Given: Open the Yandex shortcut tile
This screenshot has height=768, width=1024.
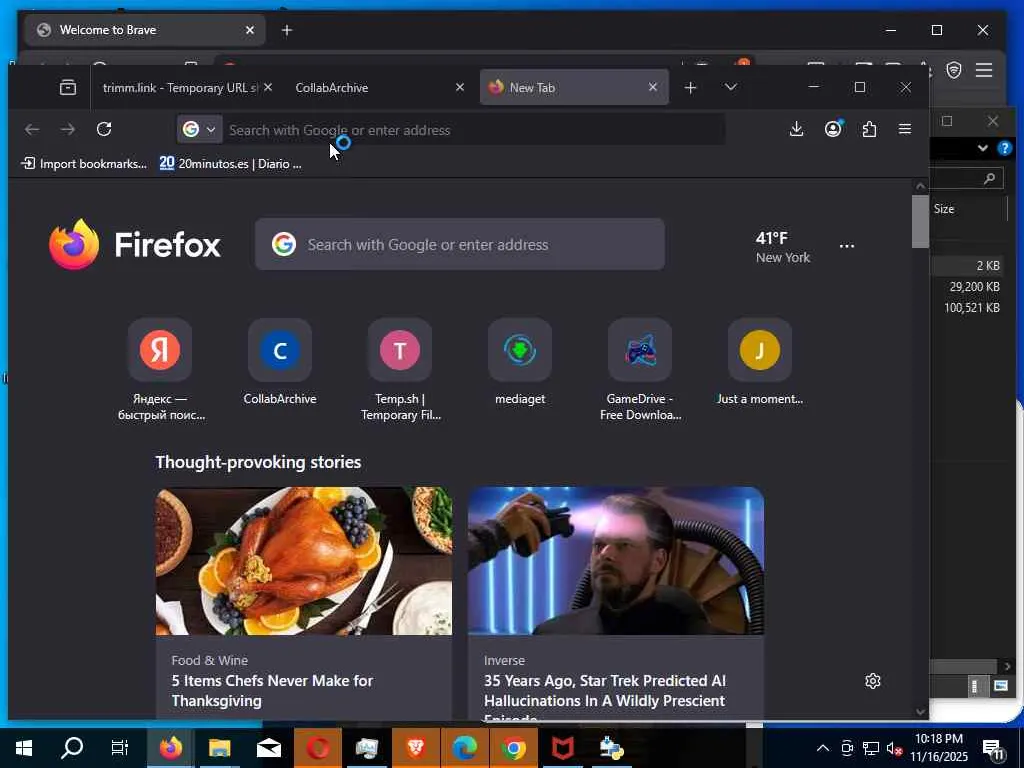Looking at the screenshot, I should pos(160,370).
